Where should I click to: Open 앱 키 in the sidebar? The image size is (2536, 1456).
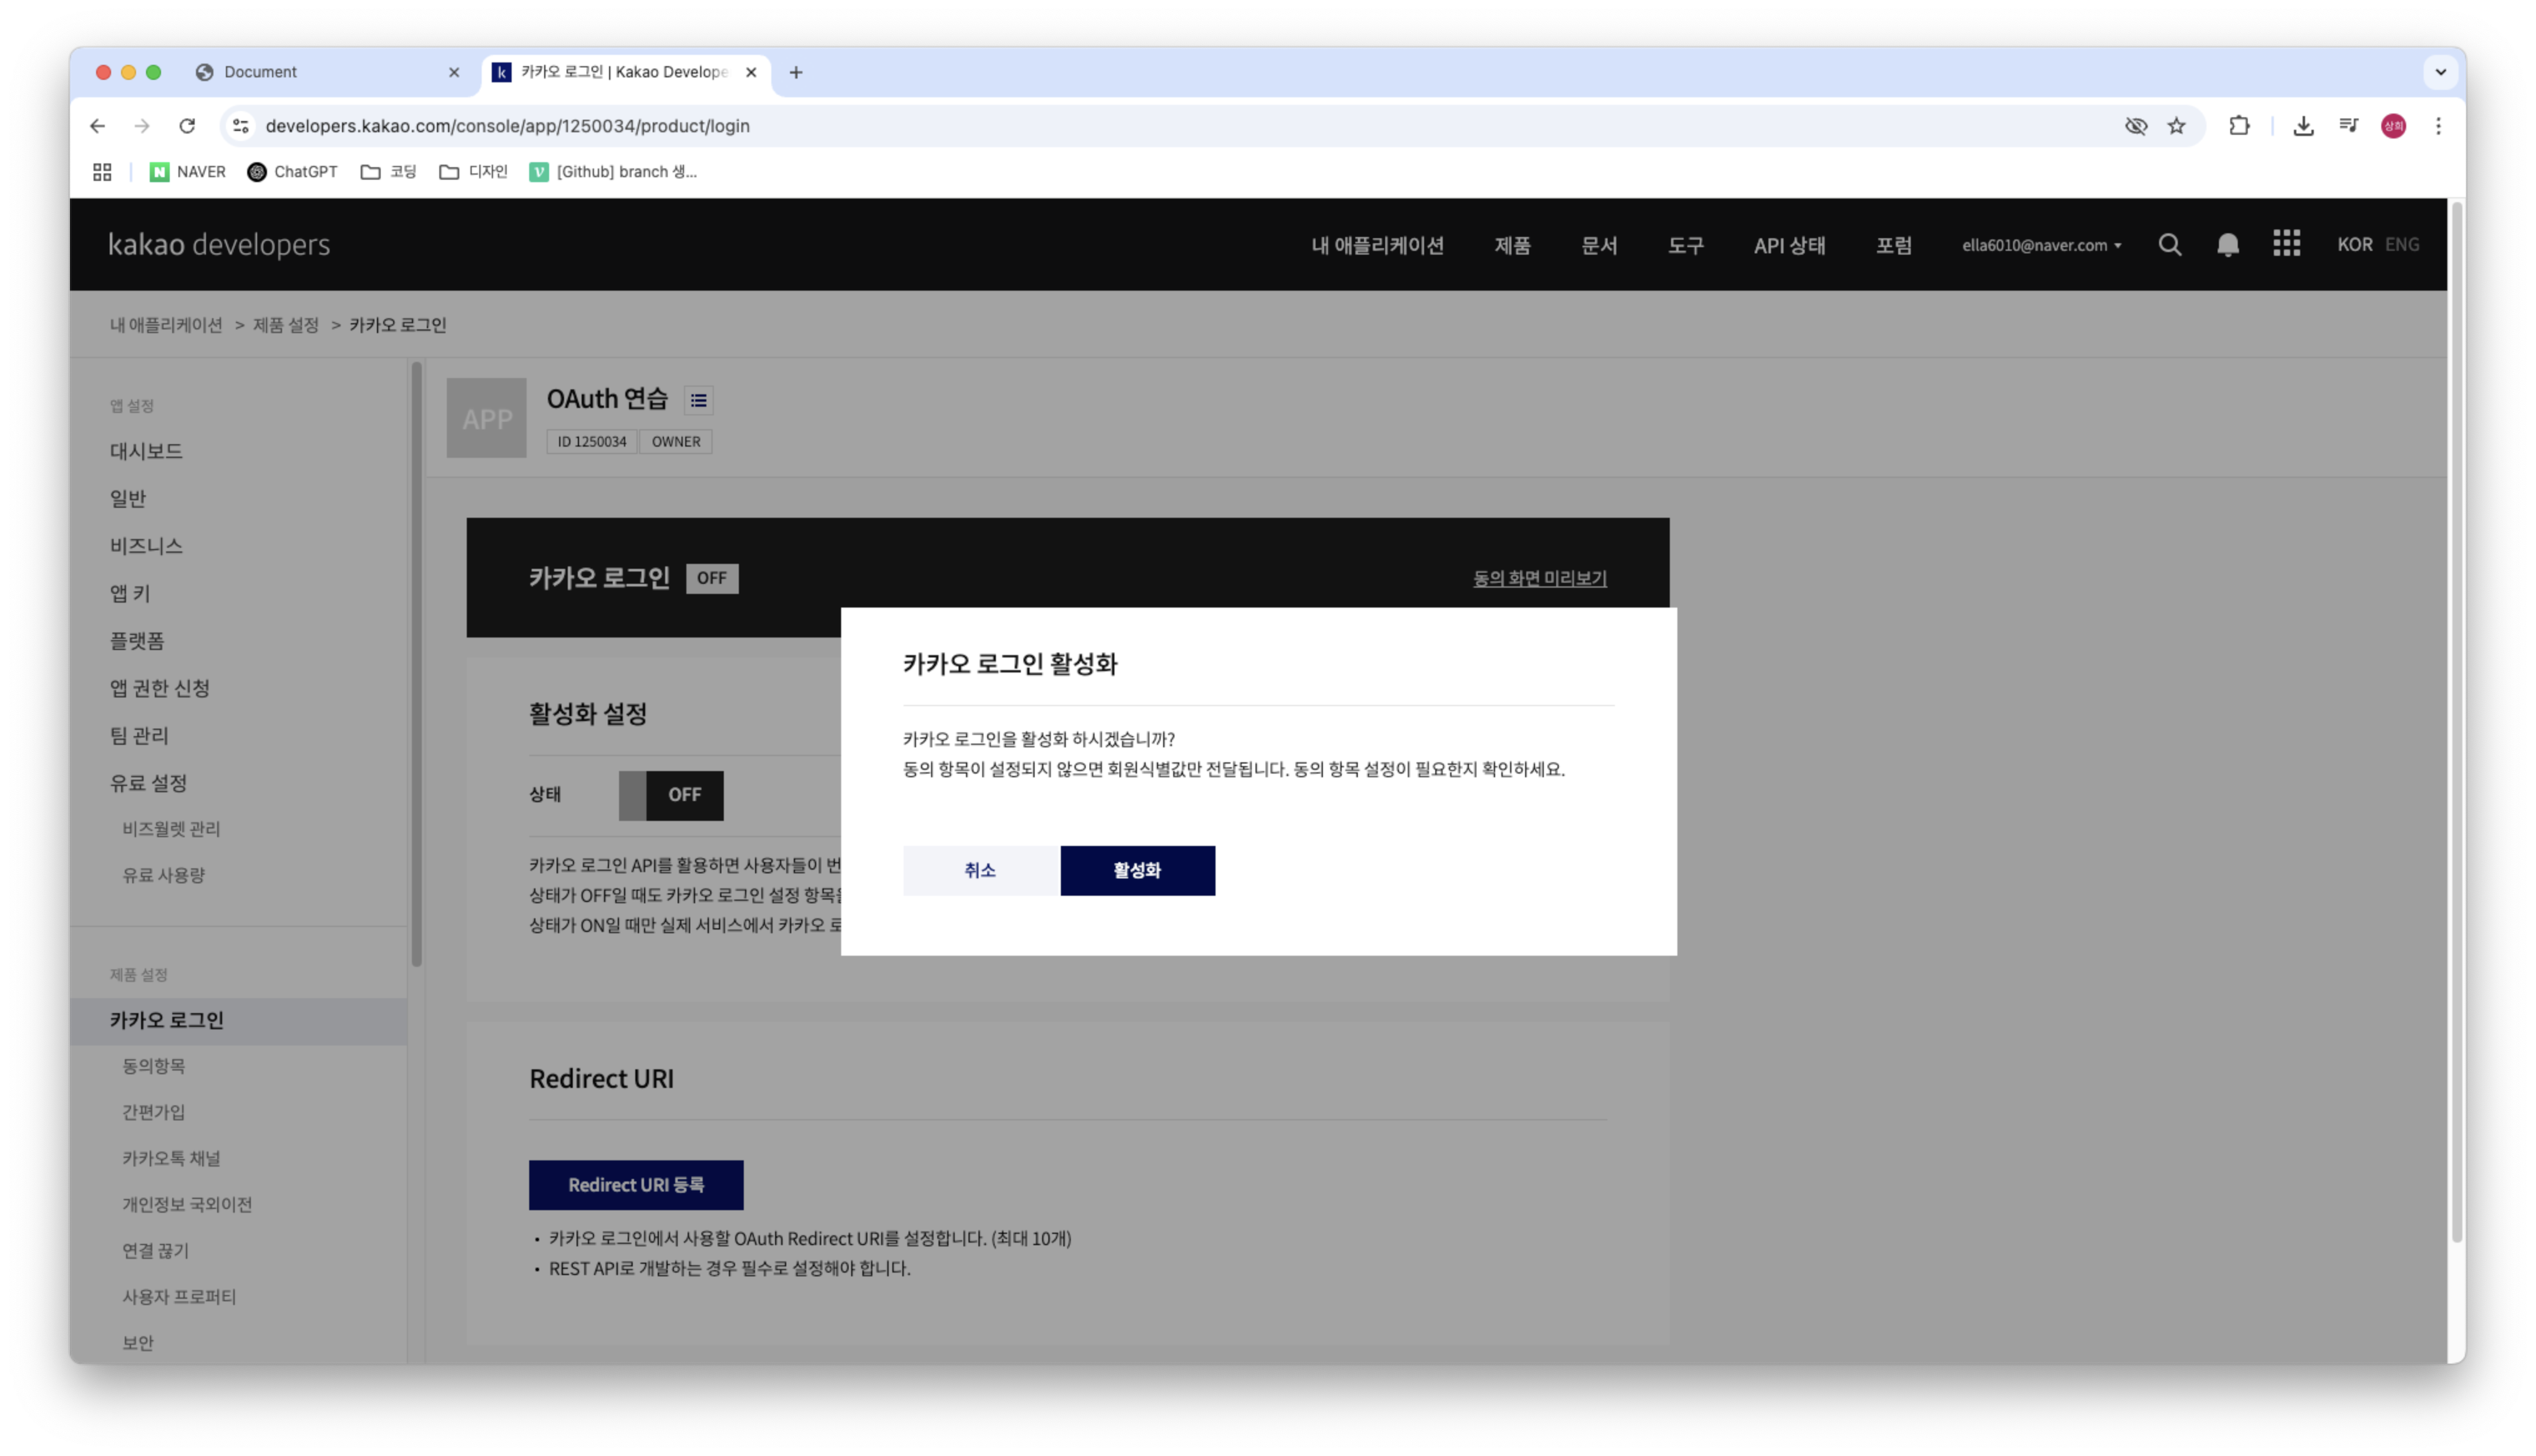[130, 593]
